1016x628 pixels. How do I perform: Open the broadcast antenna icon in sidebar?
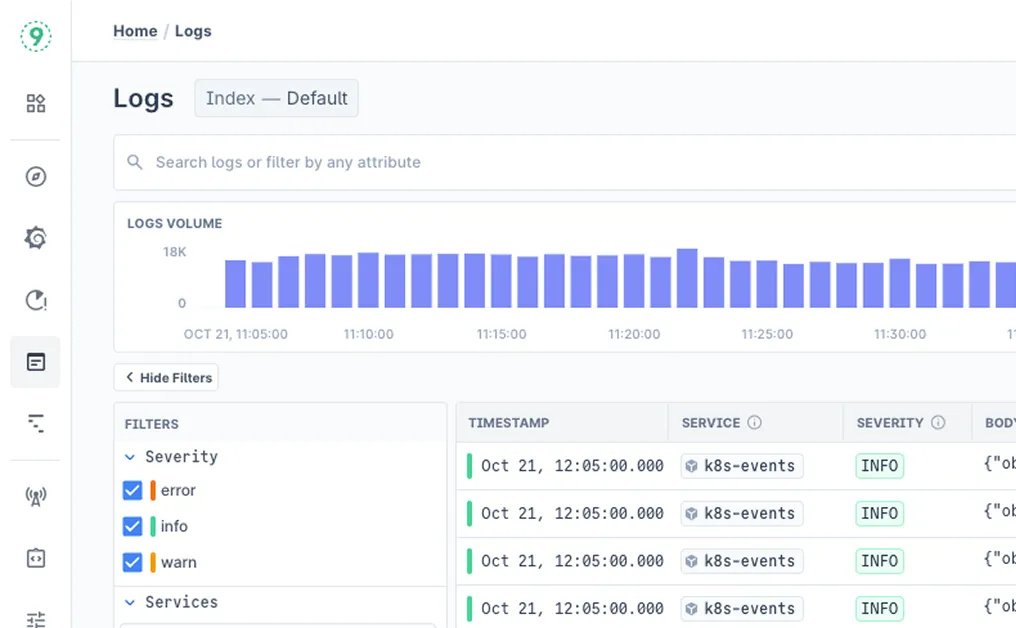point(36,496)
